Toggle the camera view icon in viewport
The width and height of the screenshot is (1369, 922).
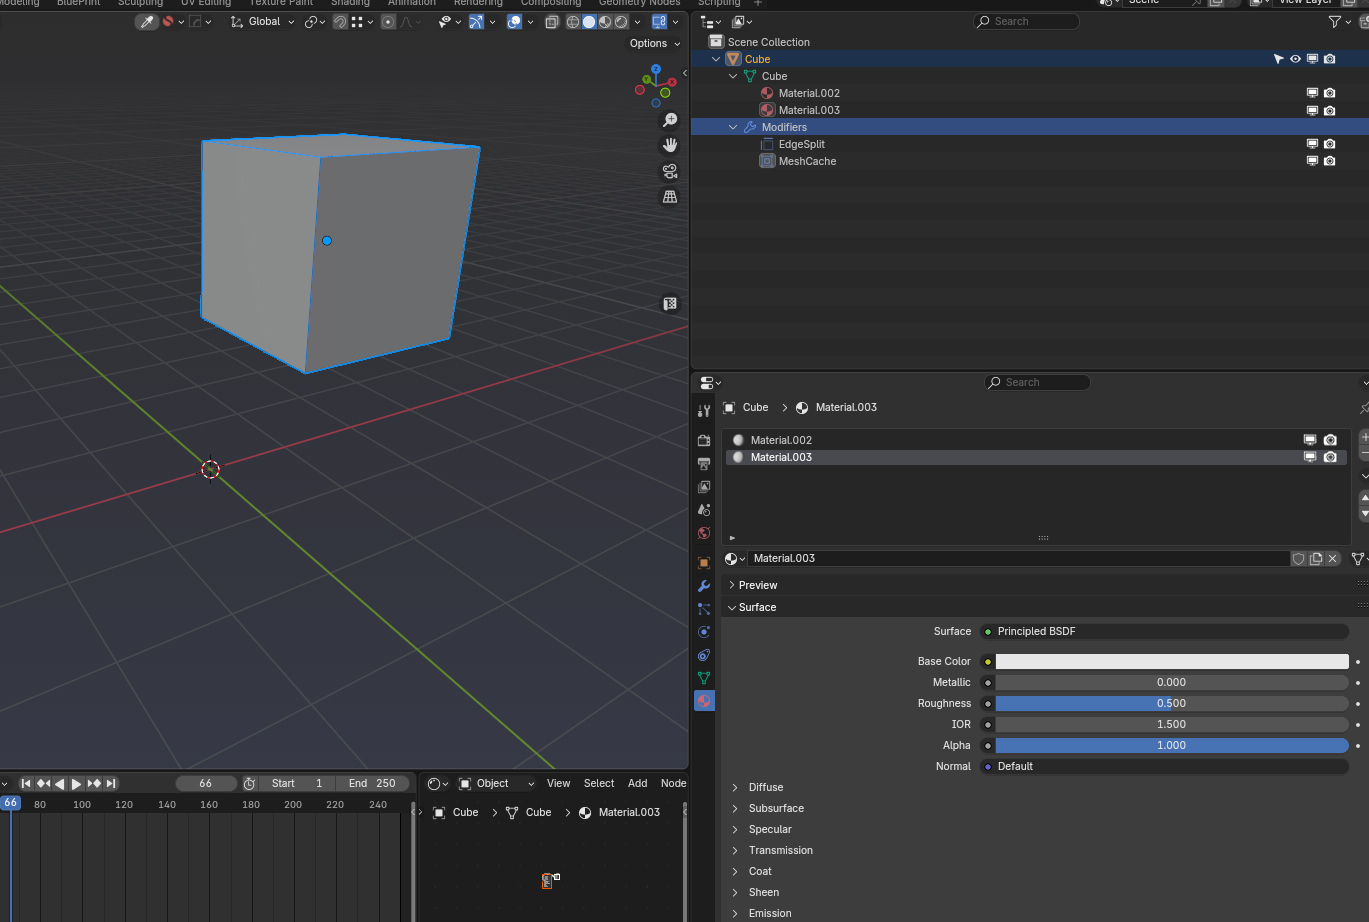670,171
